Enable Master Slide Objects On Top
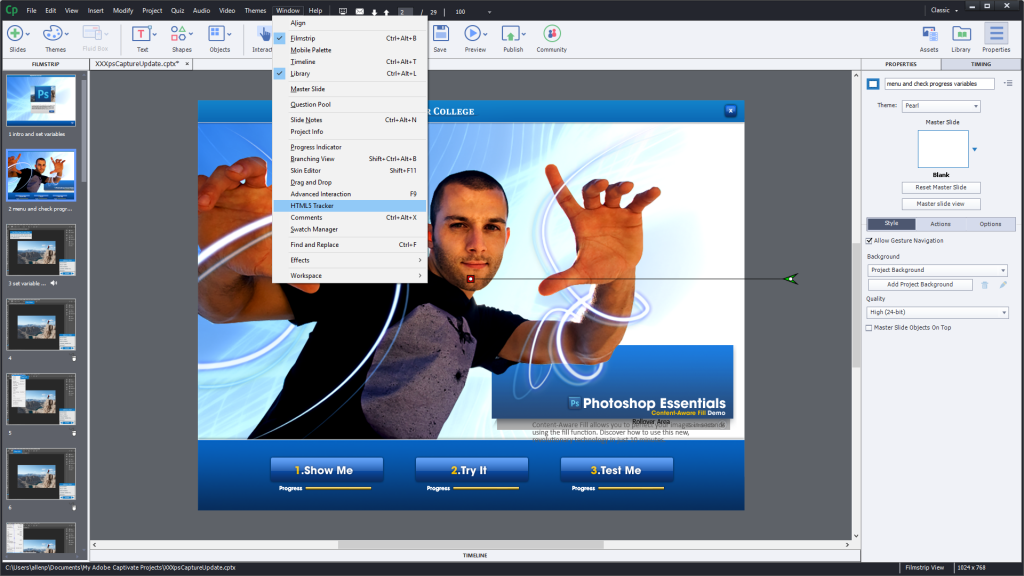The height and width of the screenshot is (576, 1024). pos(869,328)
